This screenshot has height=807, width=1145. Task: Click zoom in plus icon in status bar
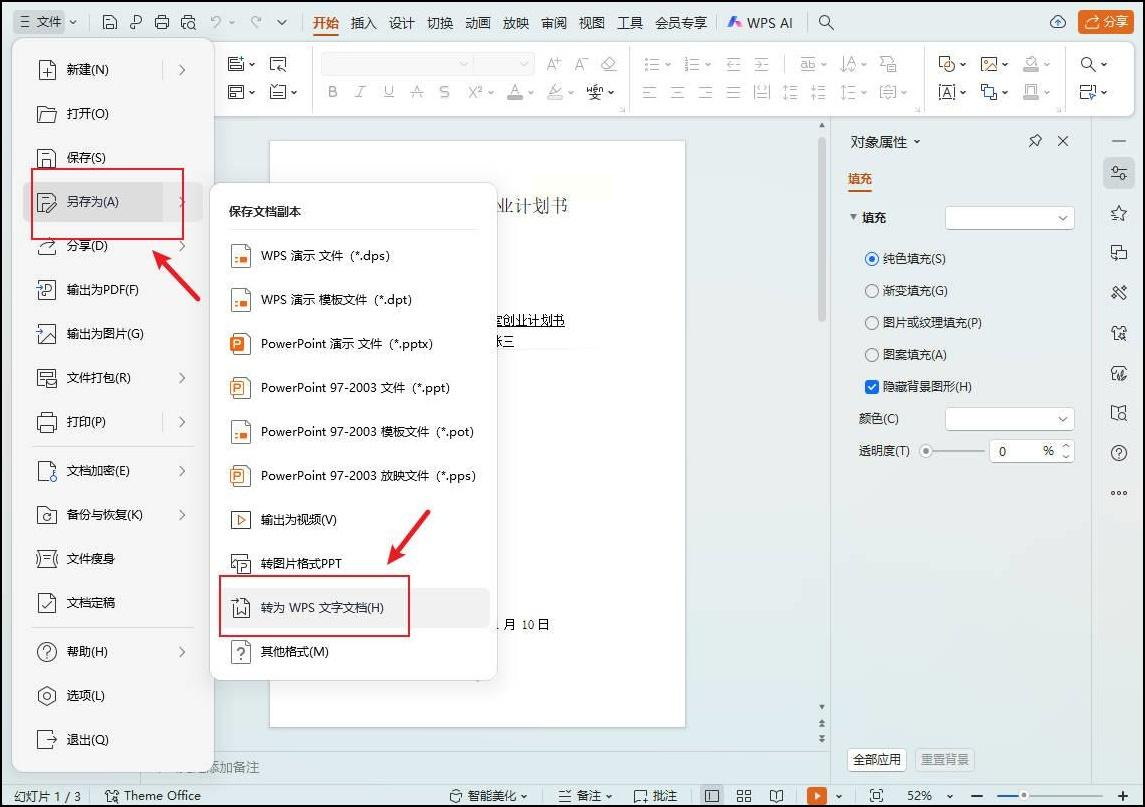(x=1123, y=795)
